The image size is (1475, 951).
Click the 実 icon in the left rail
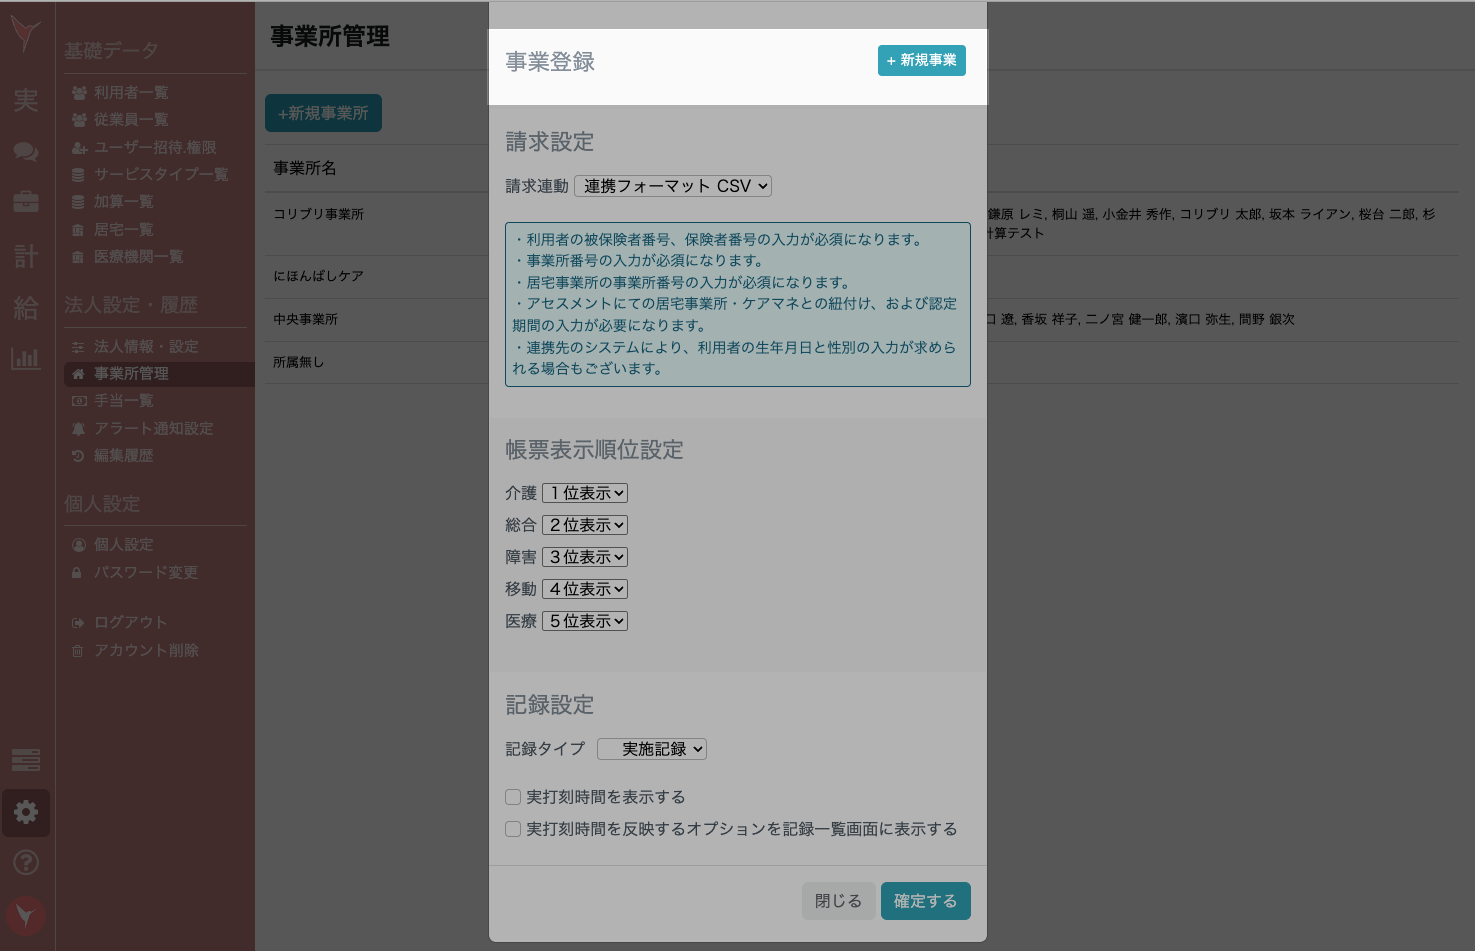[x=26, y=100]
